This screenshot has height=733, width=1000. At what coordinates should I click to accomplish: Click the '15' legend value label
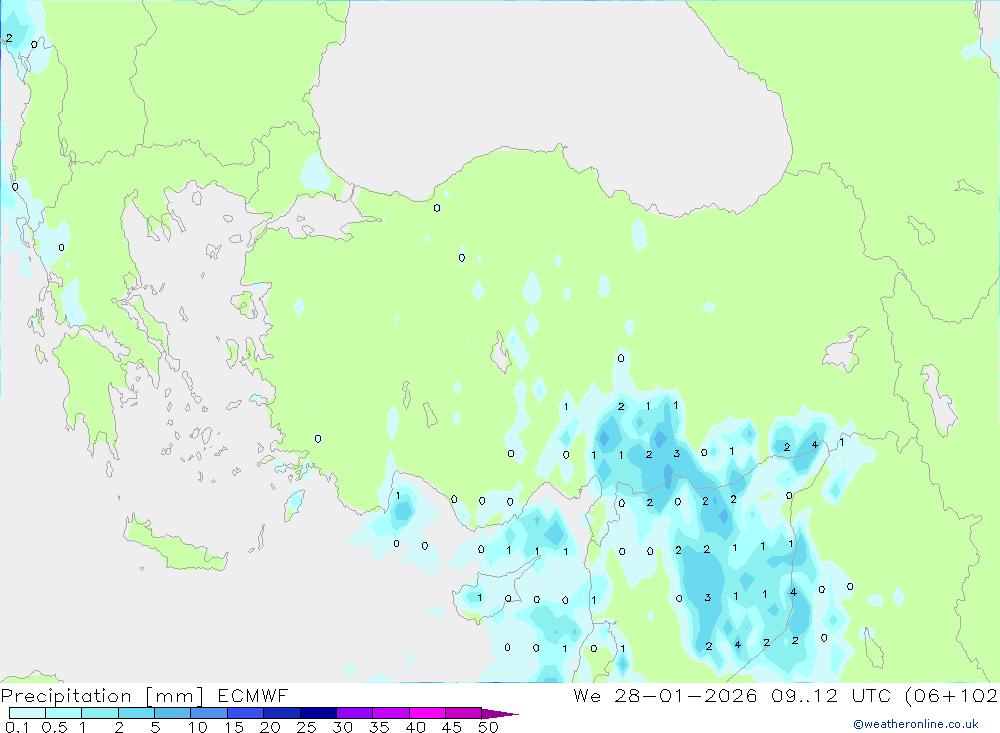click(x=234, y=727)
